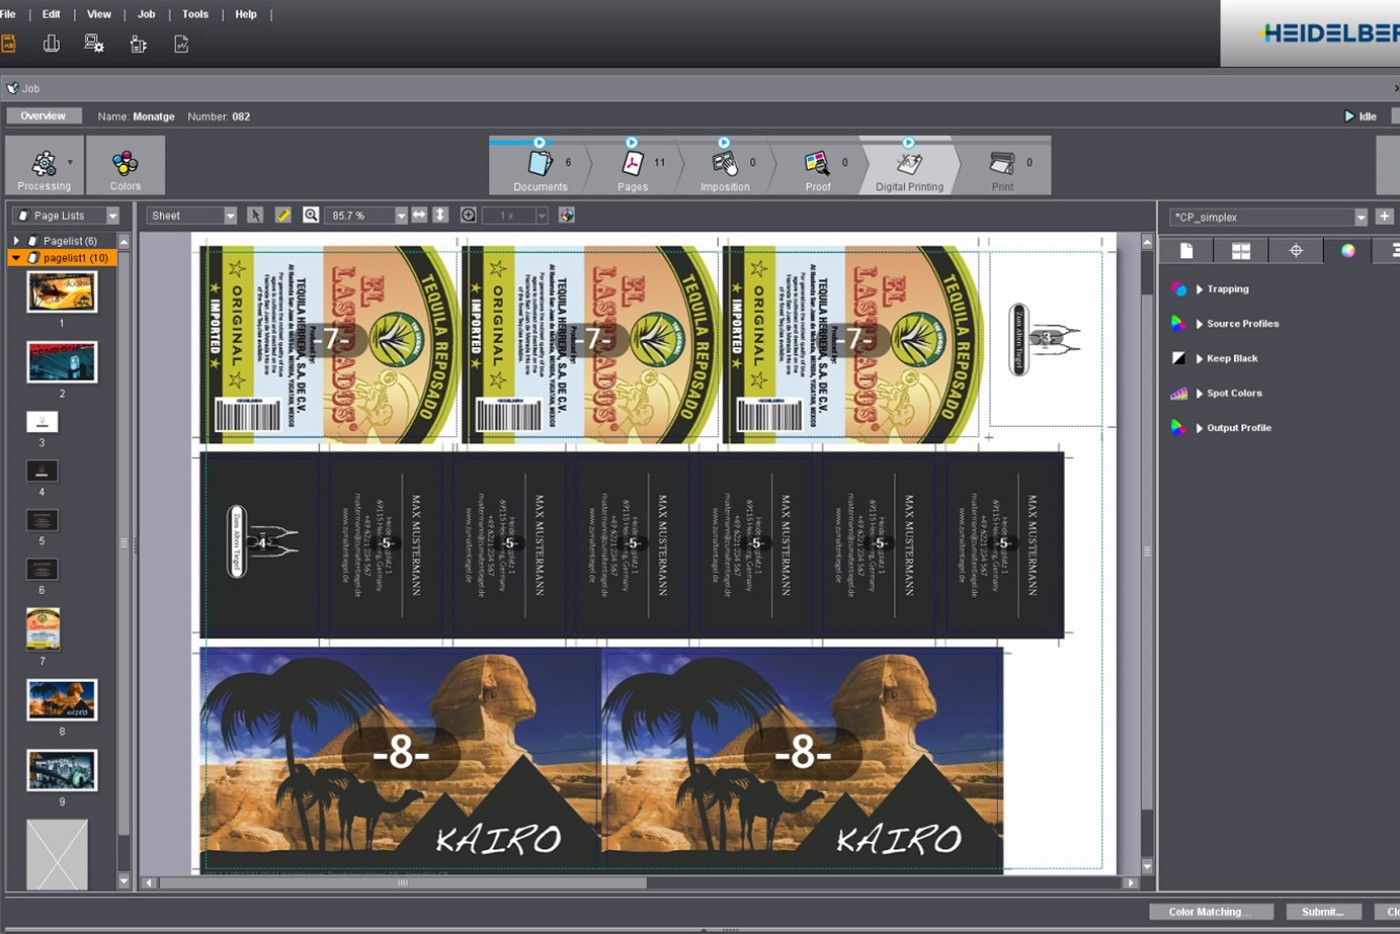Click the Color Matching... button
This screenshot has height=934, width=1400.
click(1210, 912)
